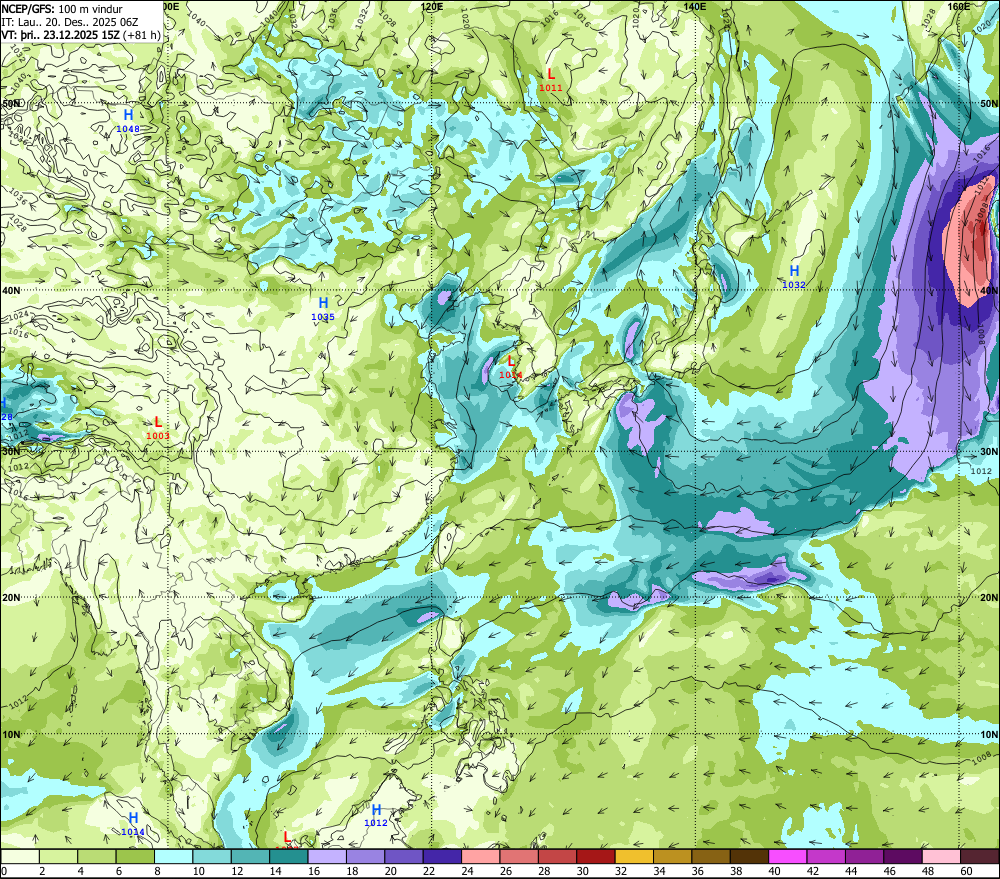The image size is (1000, 879).
Task: Click the initial time line 'IT: Lau.. 20. Des.. 2025 06Z'
Action: click(x=70, y=22)
